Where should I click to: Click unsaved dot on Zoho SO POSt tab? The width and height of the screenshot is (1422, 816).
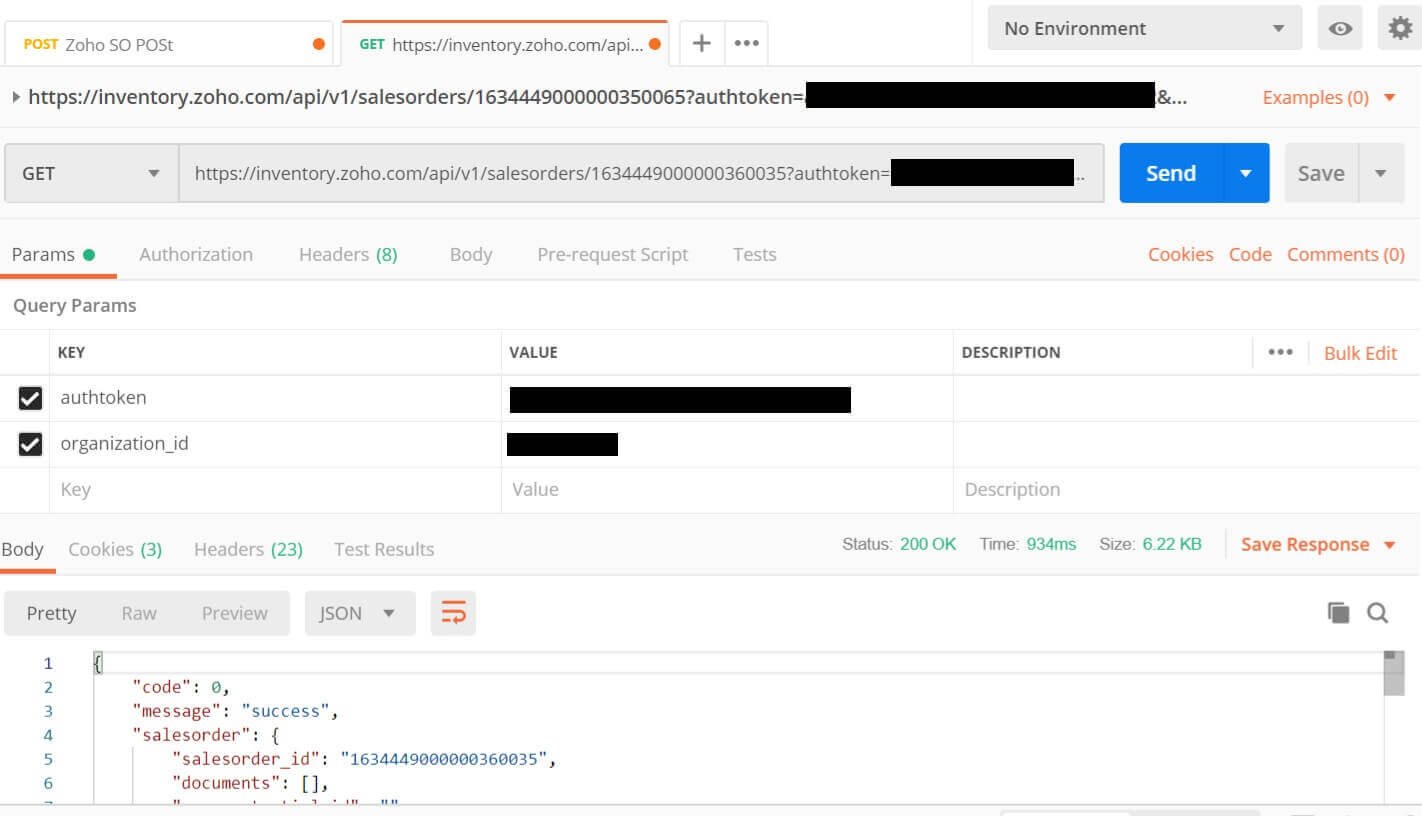pyautogui.click(x=319, y=44)
